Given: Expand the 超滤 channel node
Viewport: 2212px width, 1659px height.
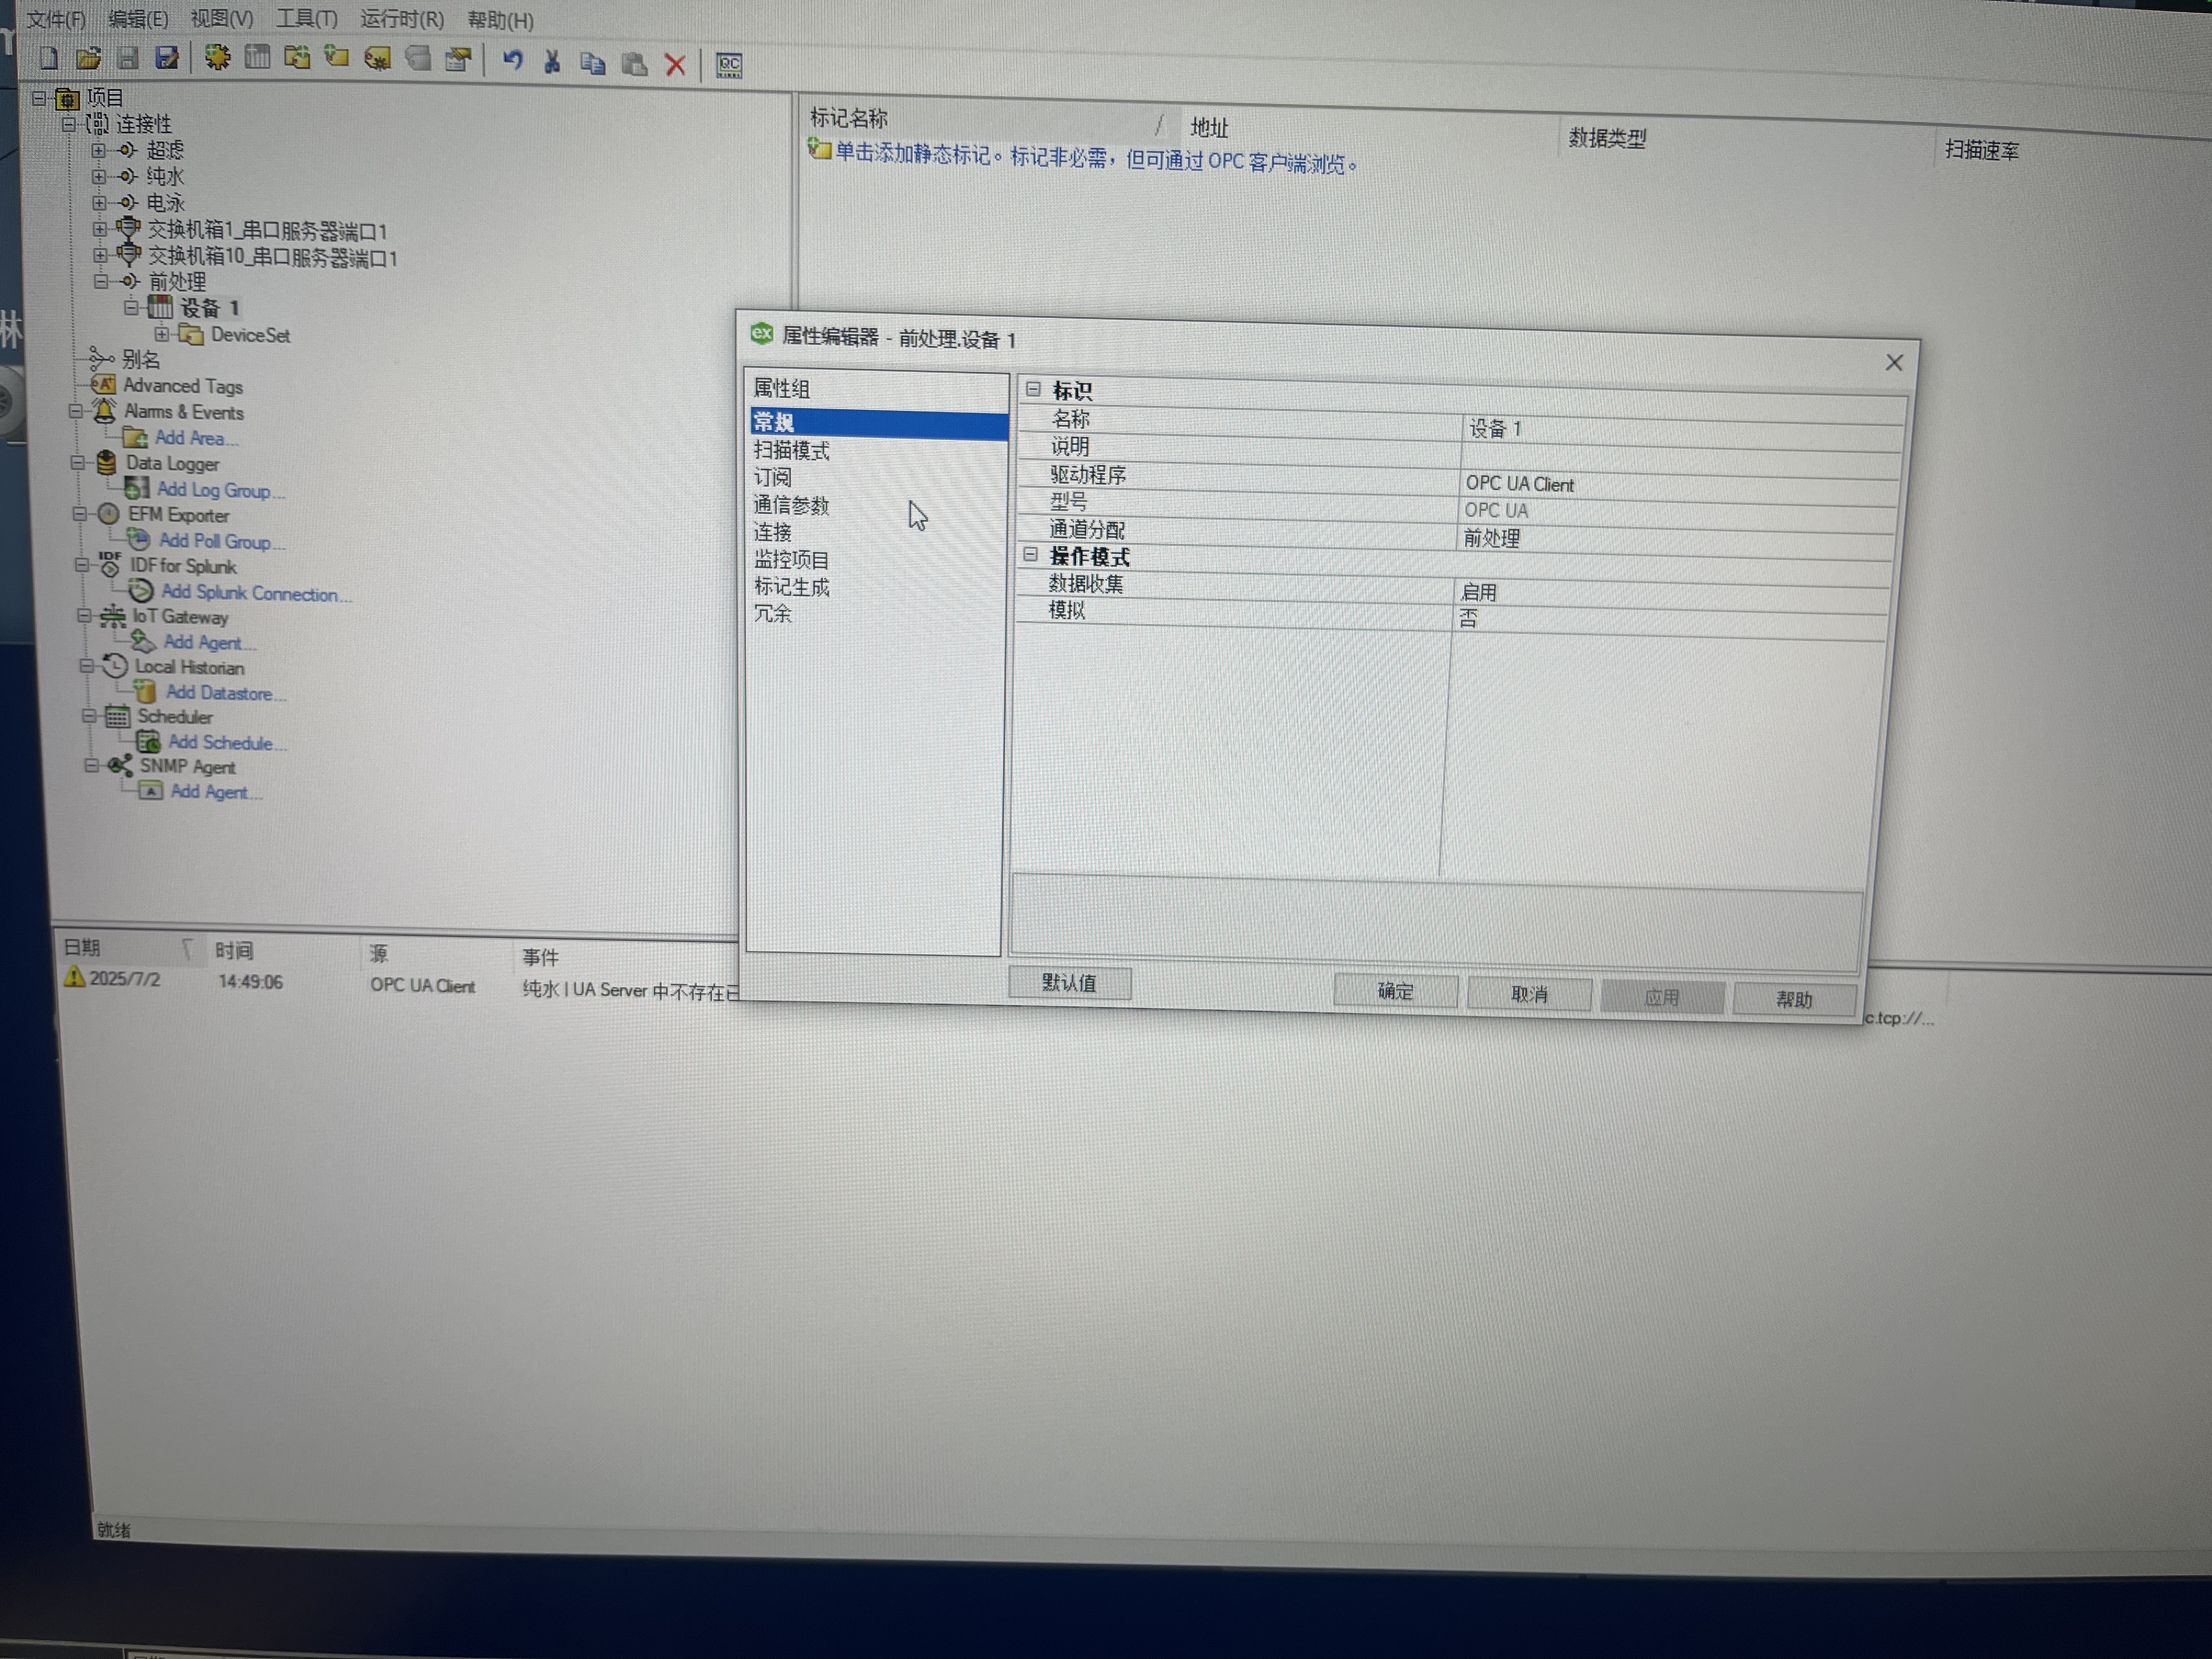Looking at the screenshot, I should tap(98, 150).
